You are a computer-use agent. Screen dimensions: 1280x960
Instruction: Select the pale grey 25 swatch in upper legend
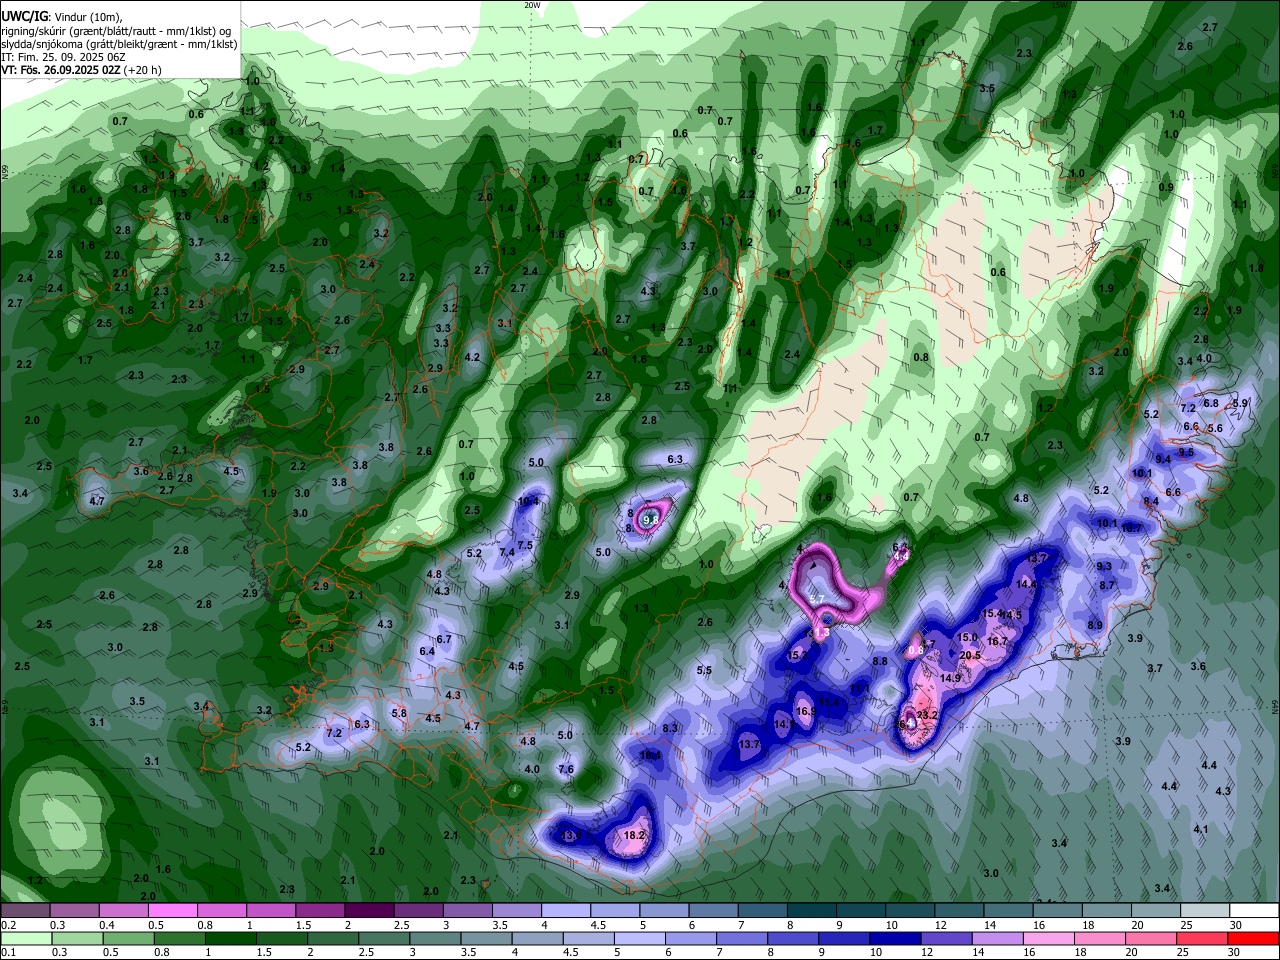1205,911
